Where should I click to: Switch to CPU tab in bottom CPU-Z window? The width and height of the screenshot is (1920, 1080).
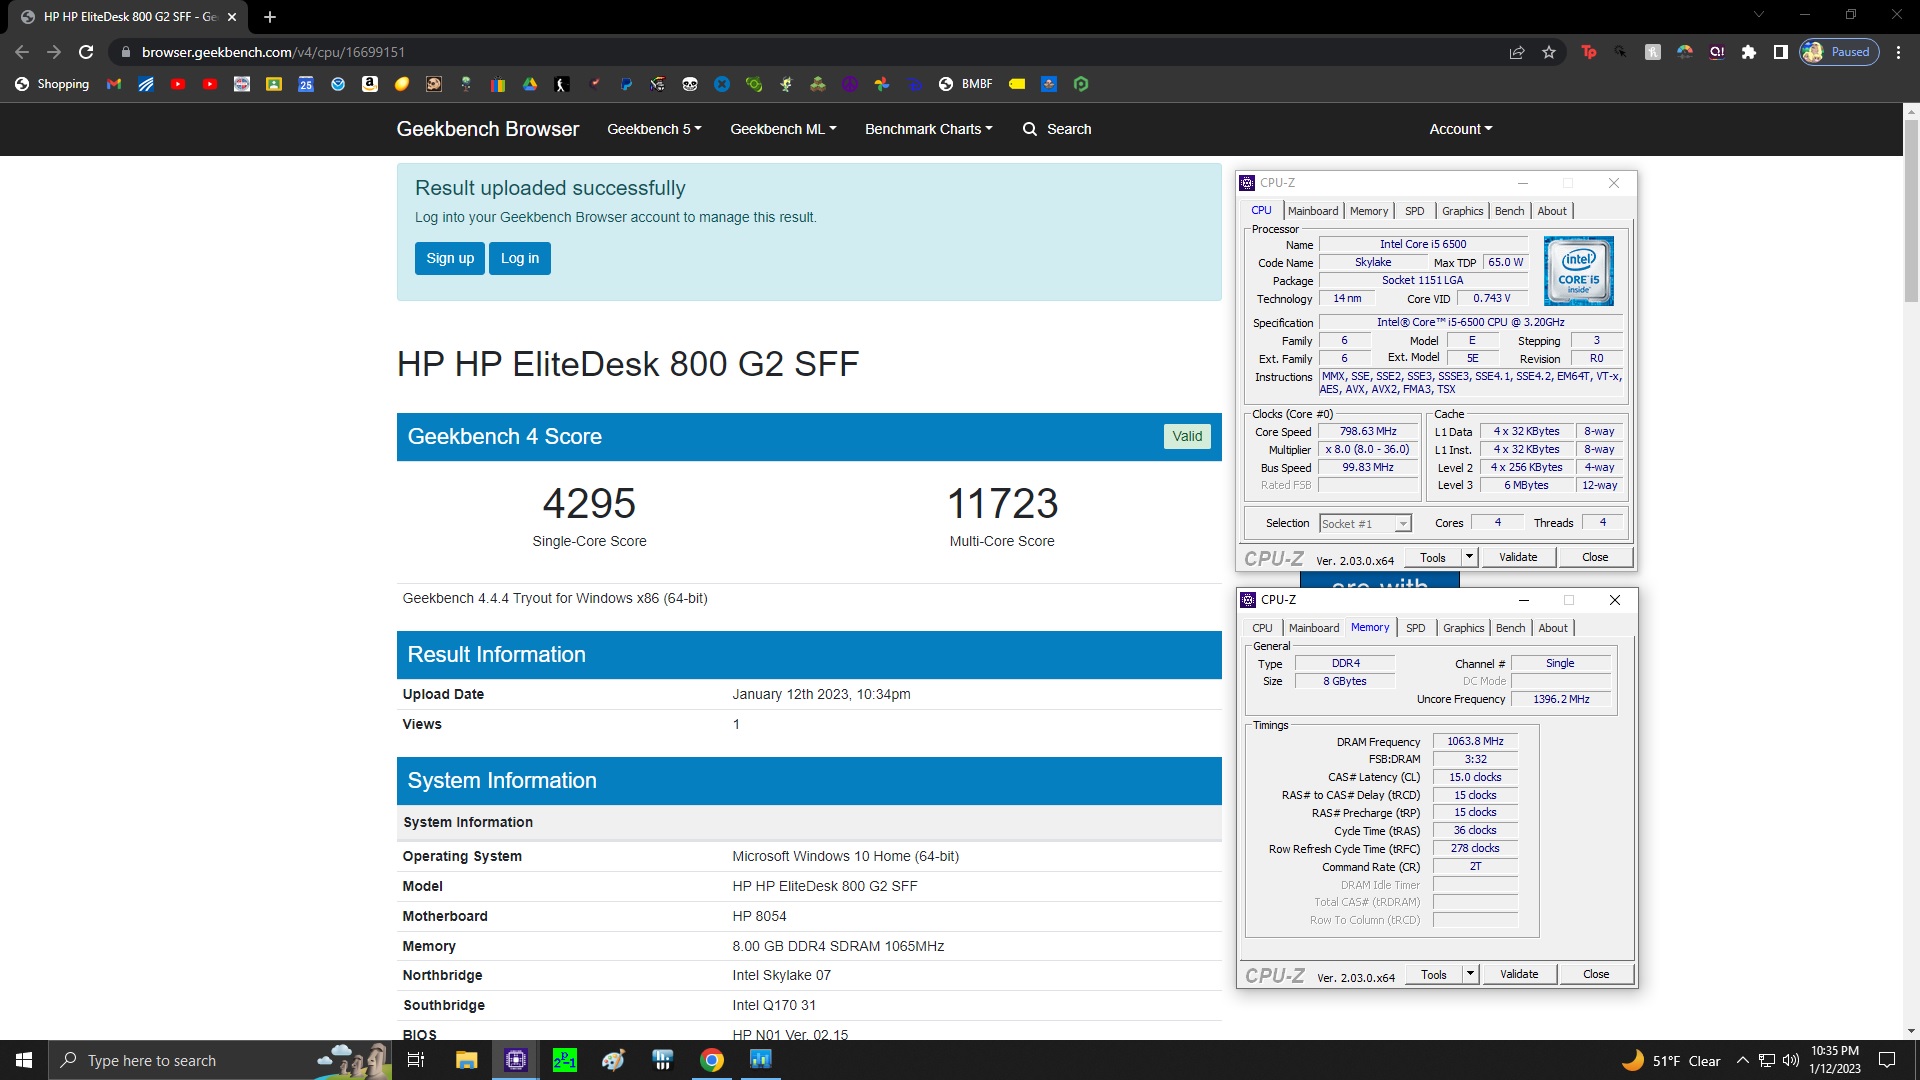[x=1263, y=628]
